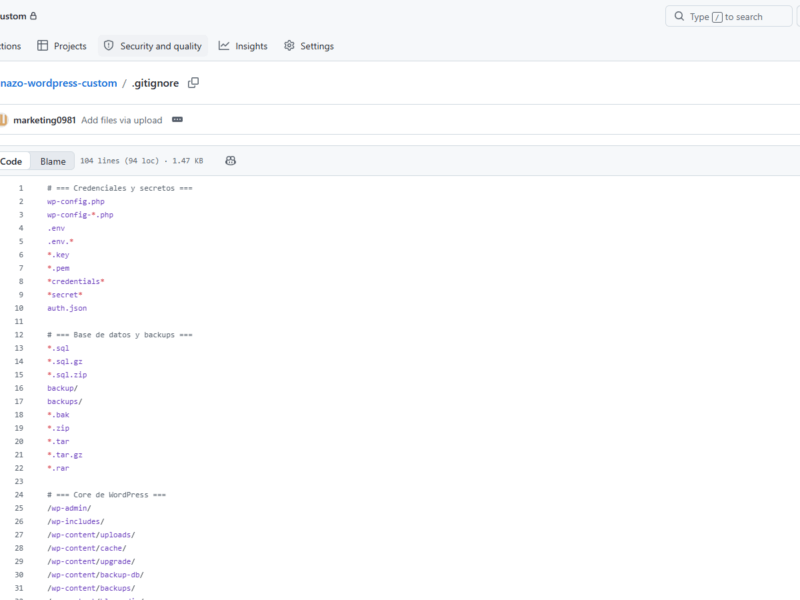
Task: Open marketing0981 user profile
Action: (x=44, y=120)
